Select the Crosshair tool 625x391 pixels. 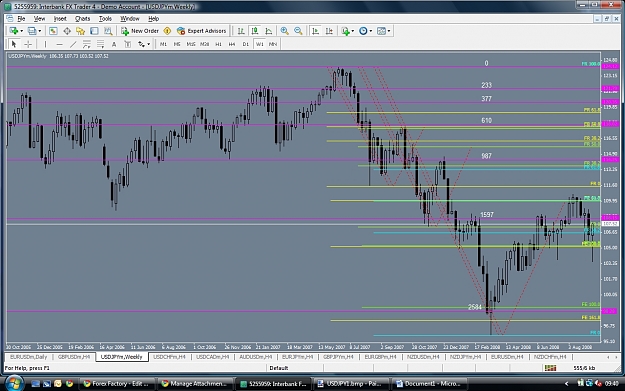tap(28, 44)
